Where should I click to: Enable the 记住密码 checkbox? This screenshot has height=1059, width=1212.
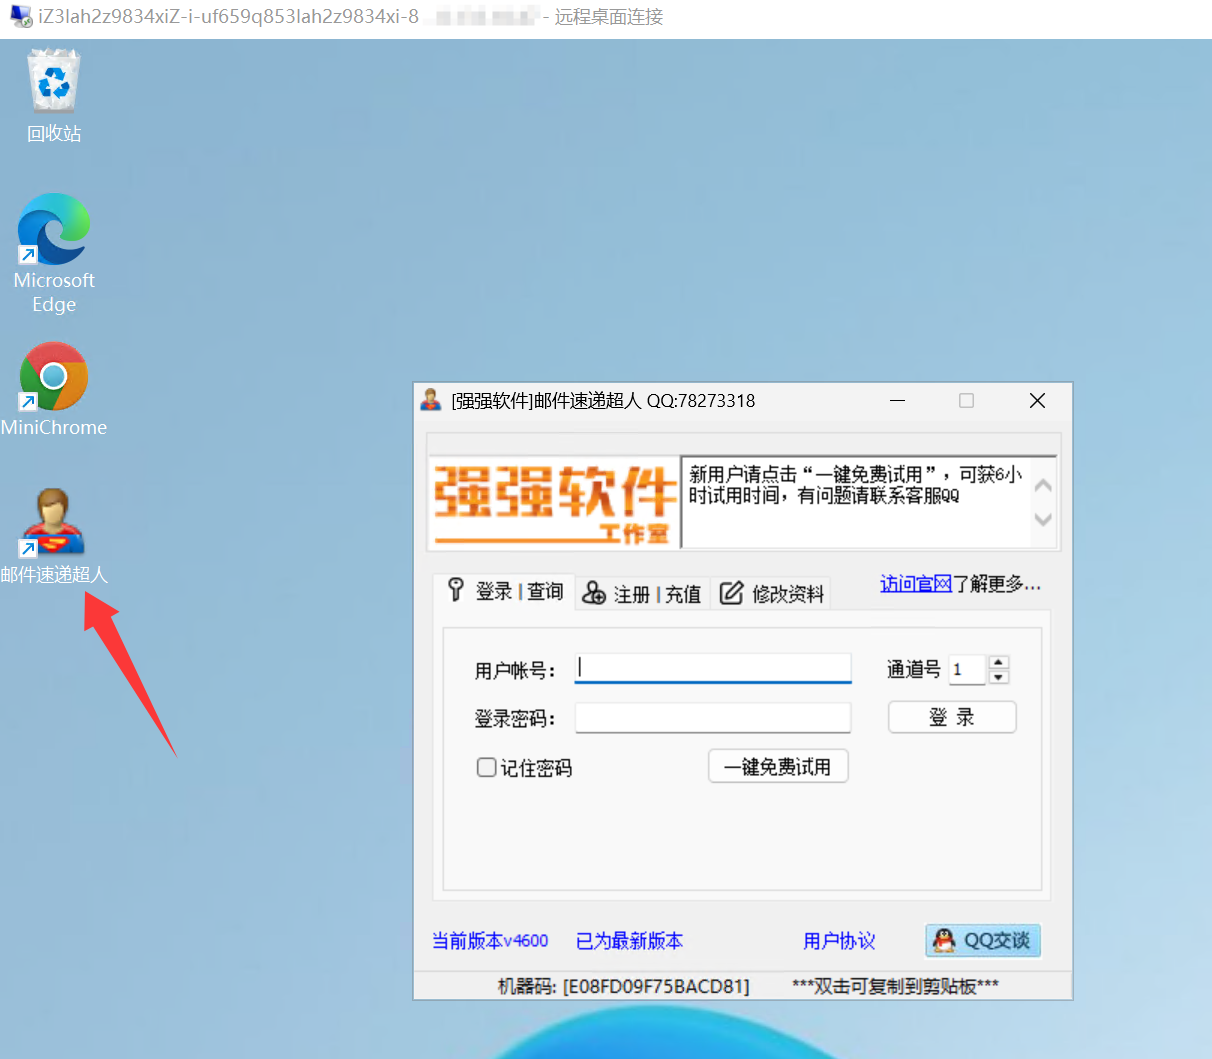point(487,767)
